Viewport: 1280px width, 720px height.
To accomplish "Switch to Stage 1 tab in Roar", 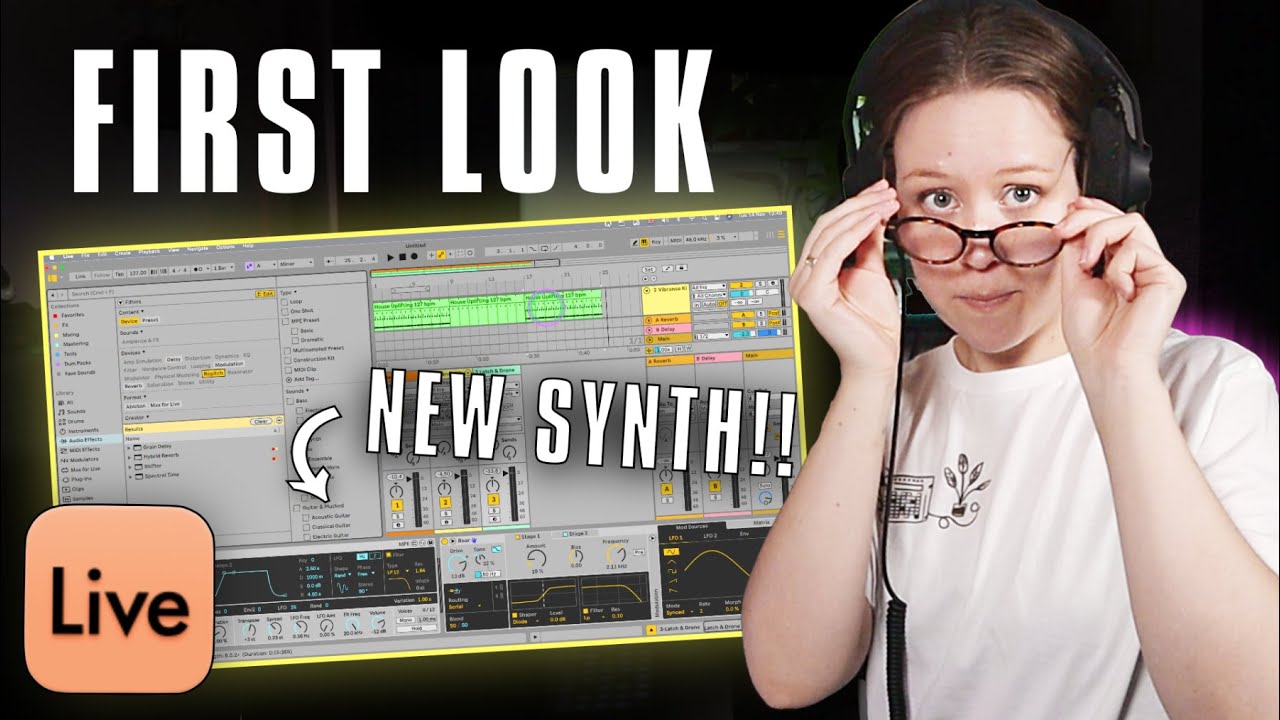I will pos(528,536).
